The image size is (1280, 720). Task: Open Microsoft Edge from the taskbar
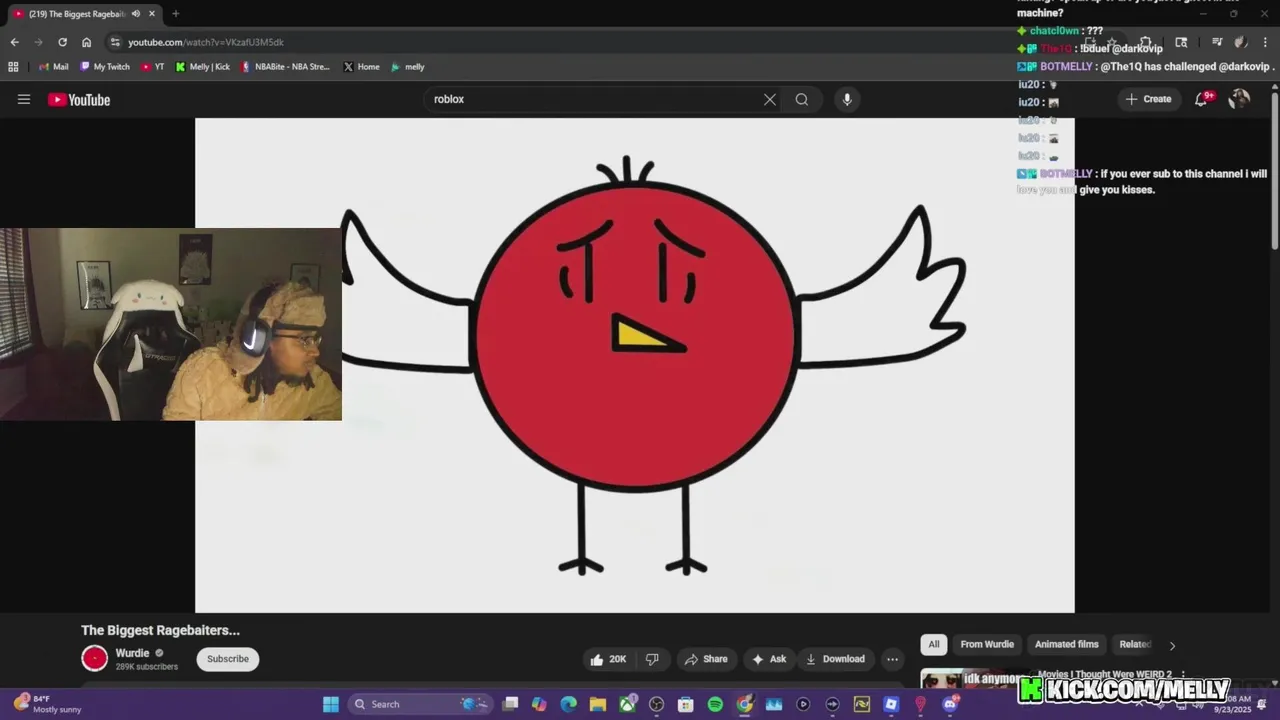point(568,704)
